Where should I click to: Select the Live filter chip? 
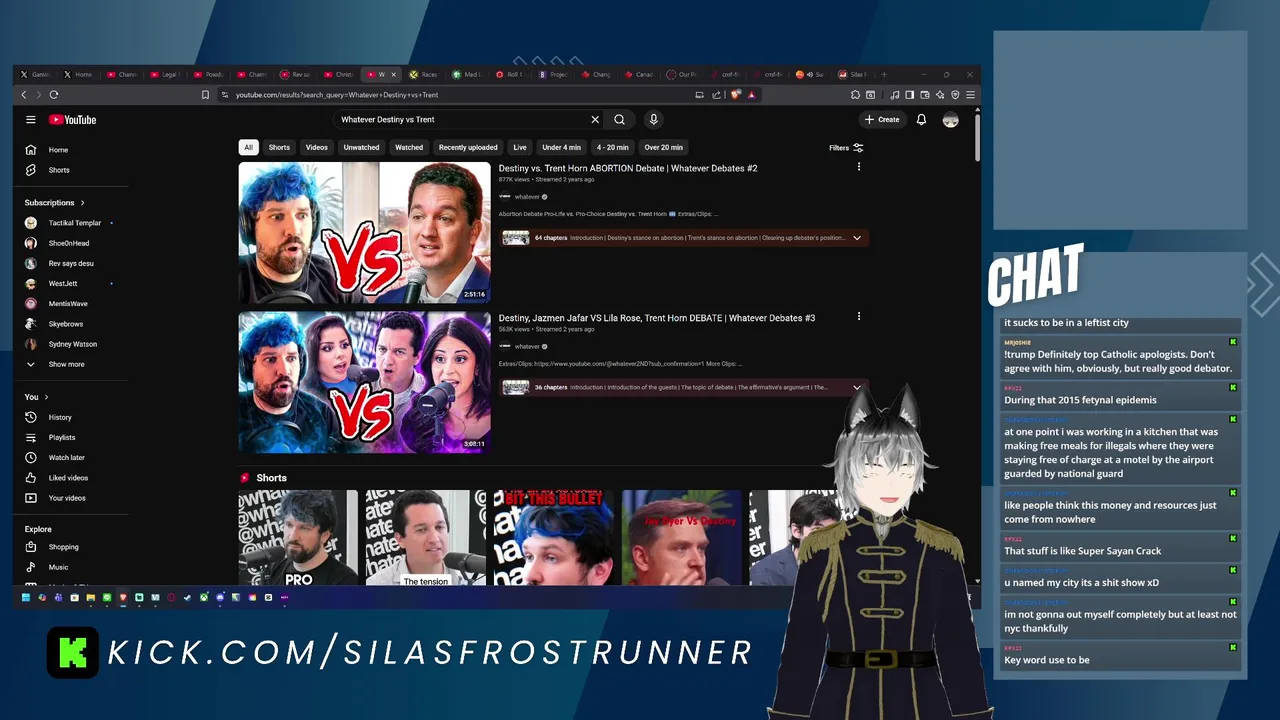click(x=520, y=147)
